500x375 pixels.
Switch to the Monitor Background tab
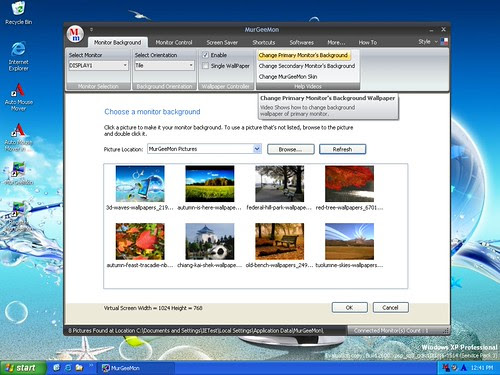click(x=117, y=43)
